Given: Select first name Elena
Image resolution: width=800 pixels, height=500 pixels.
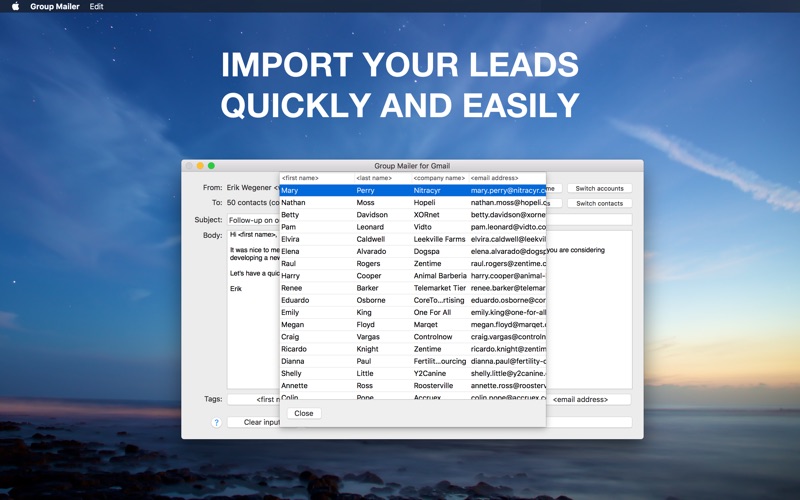Looking at the screenshot, I should (290, 252).
